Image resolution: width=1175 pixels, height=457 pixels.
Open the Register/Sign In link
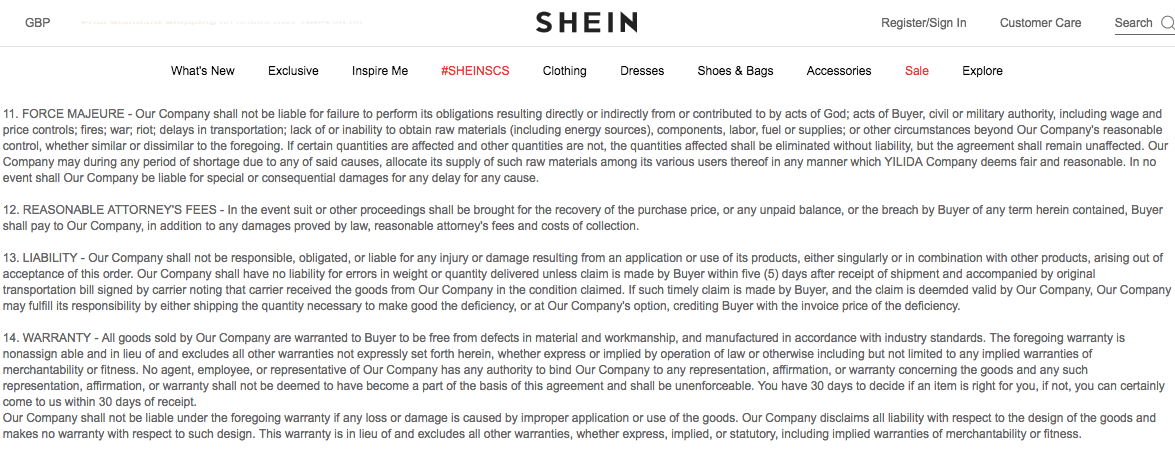tap(923, 23)
